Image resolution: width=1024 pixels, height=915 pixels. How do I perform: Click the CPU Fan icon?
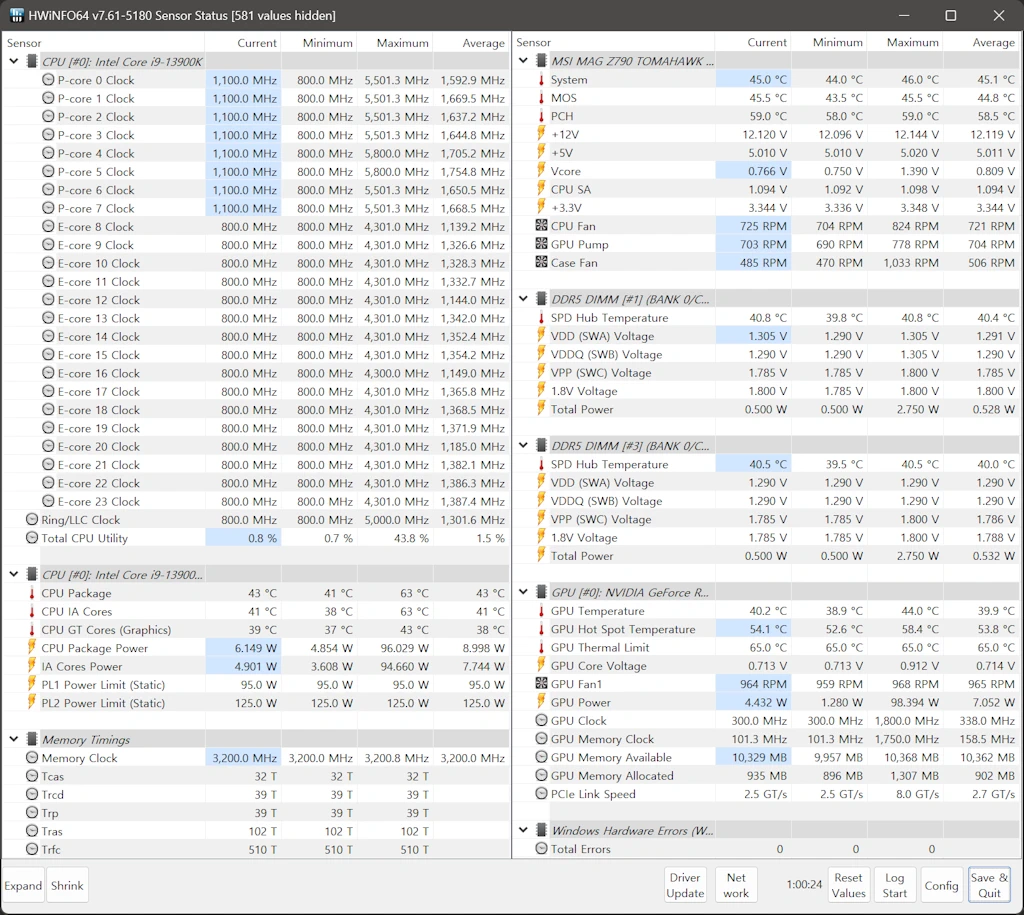[541, 226]
